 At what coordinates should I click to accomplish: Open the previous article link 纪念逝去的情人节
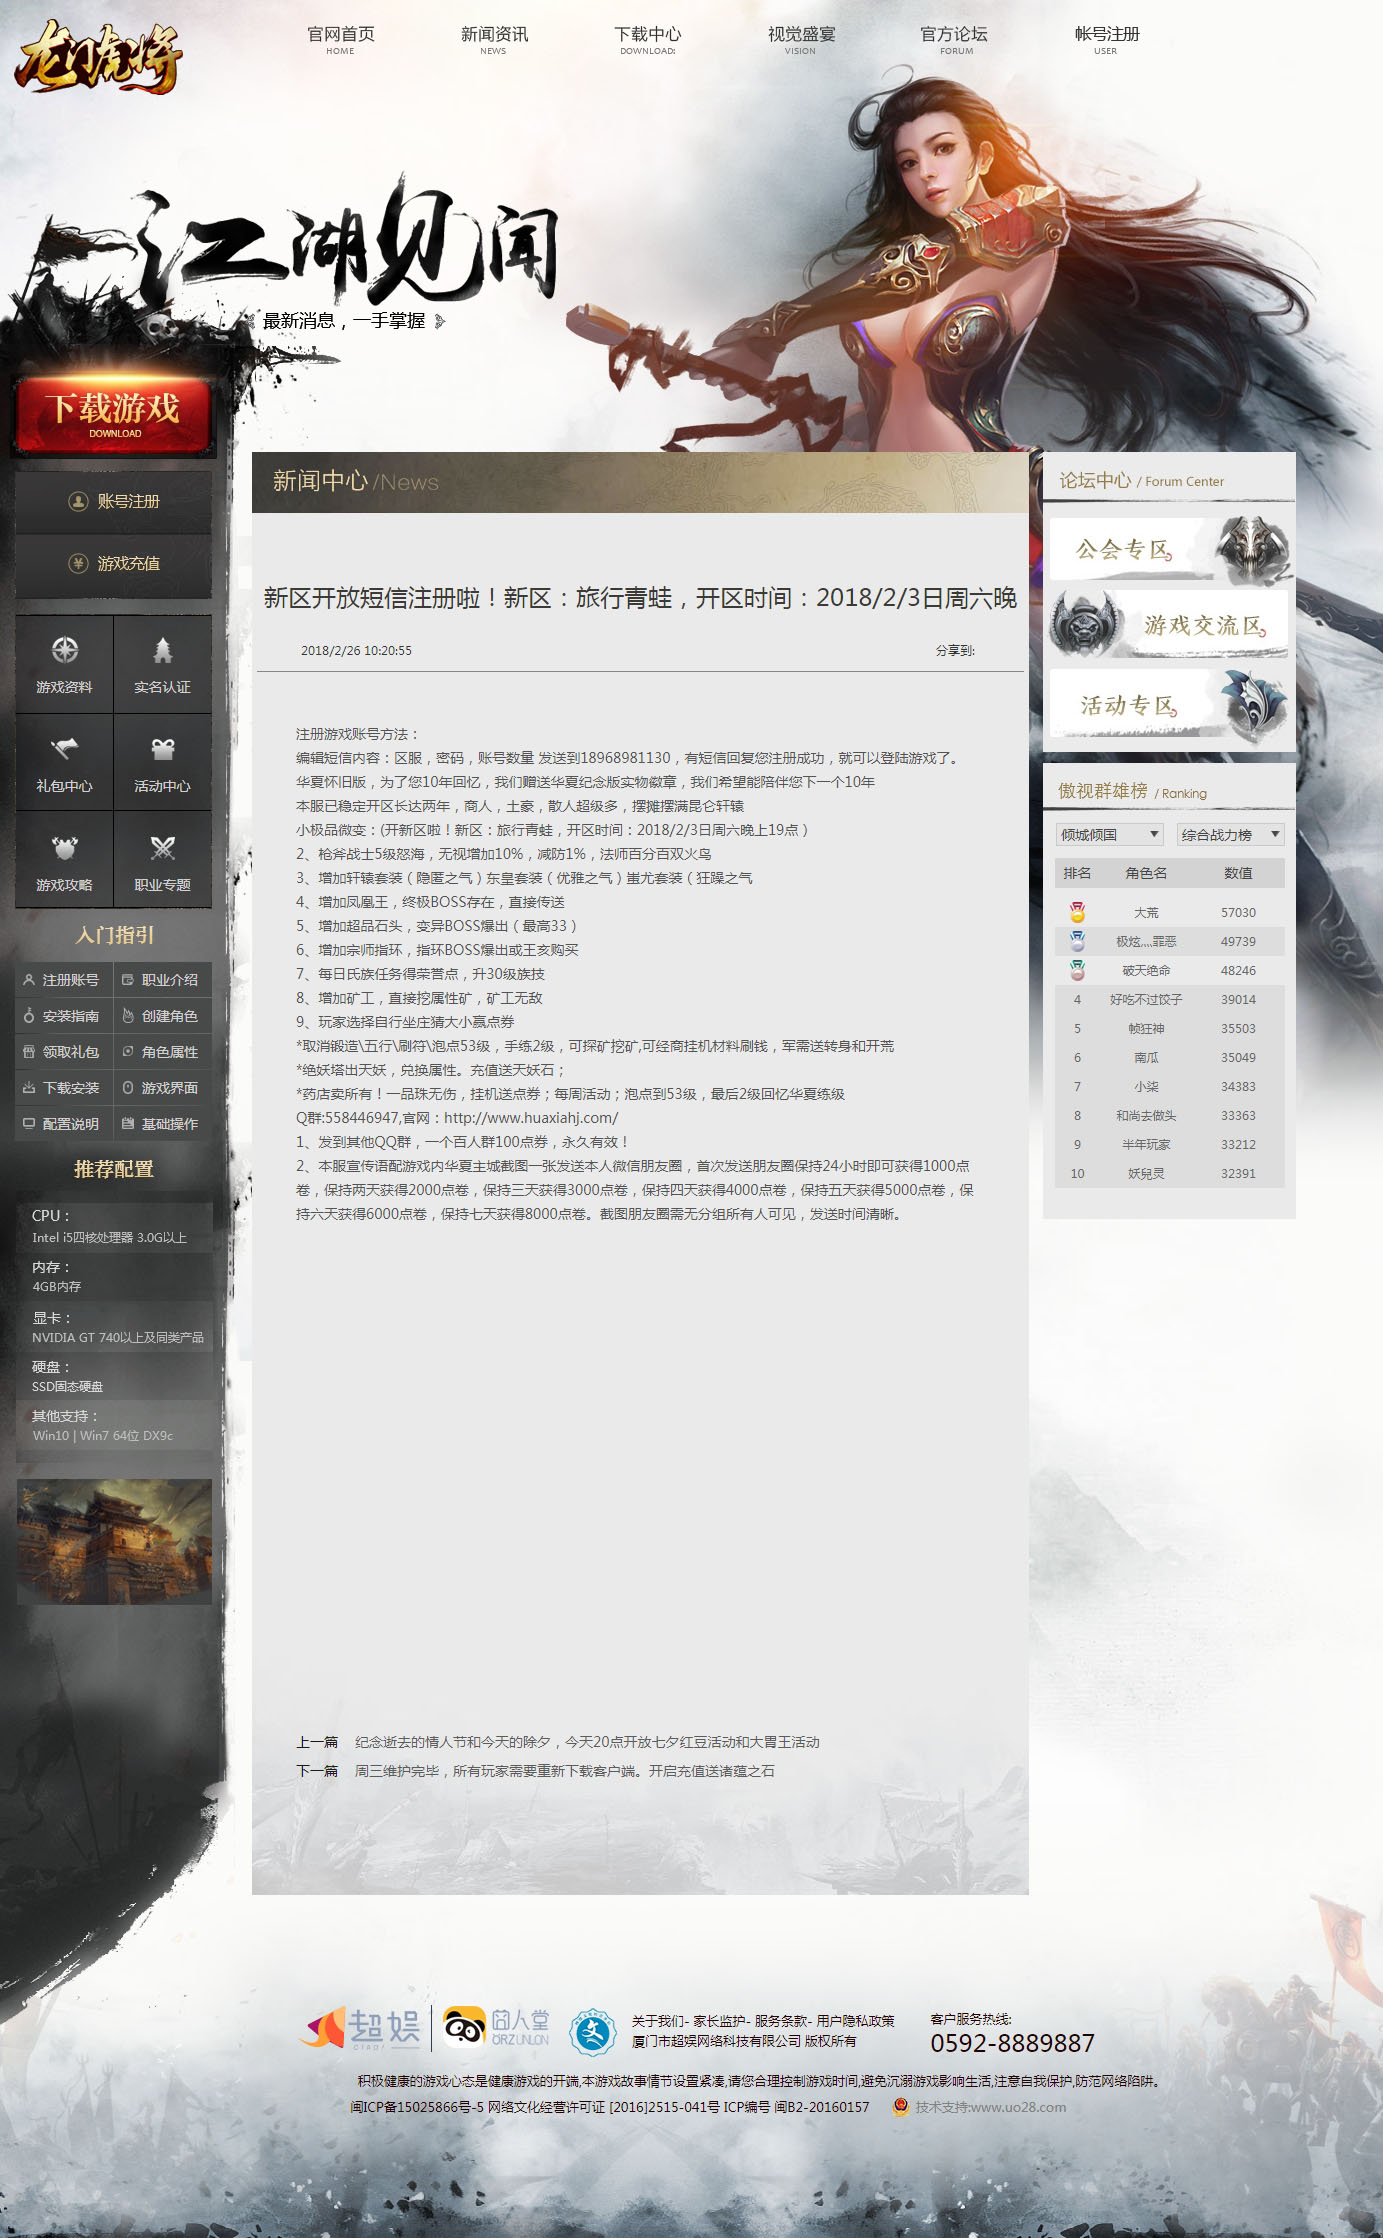click(x=587, y=1742)
